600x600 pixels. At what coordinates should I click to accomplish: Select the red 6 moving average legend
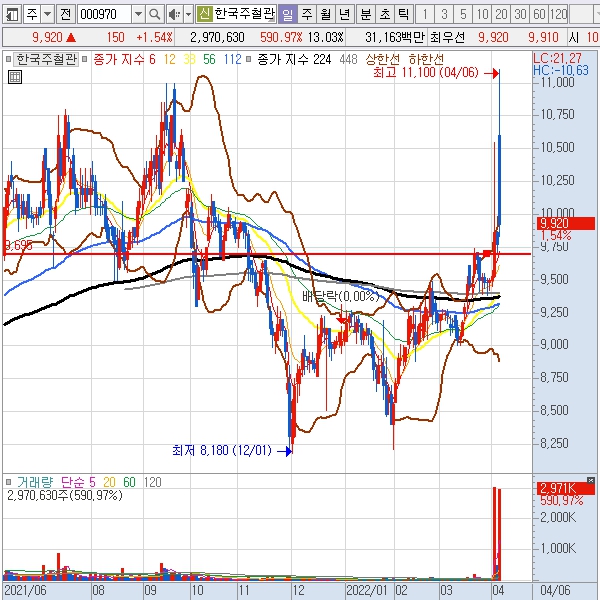click(152, 59)
